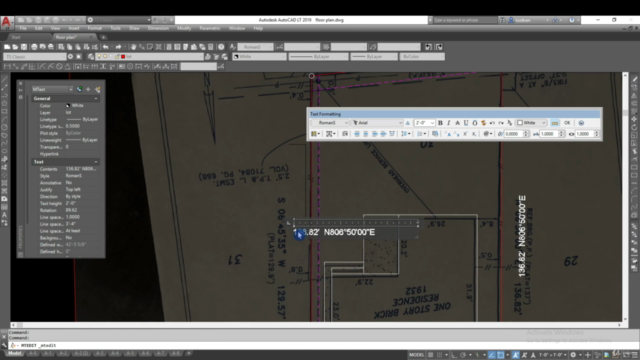The image size is (640, 360).
Task: Collapse the General section in Properties
Action: [x=96, y=98]
